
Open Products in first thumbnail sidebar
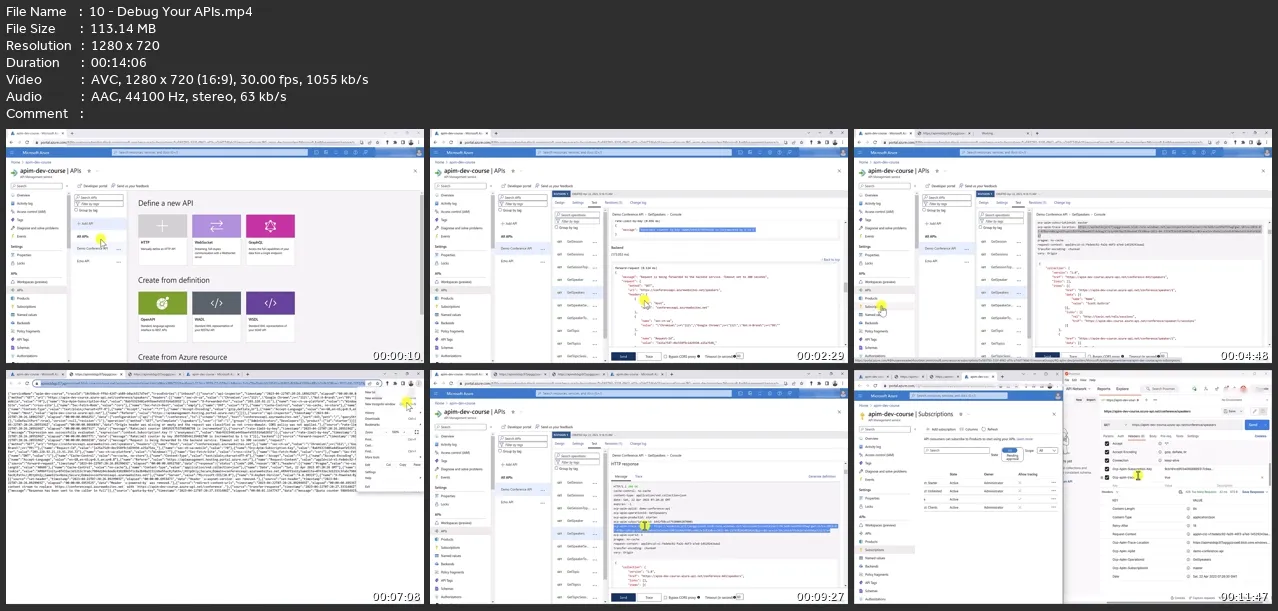point(22,298)
